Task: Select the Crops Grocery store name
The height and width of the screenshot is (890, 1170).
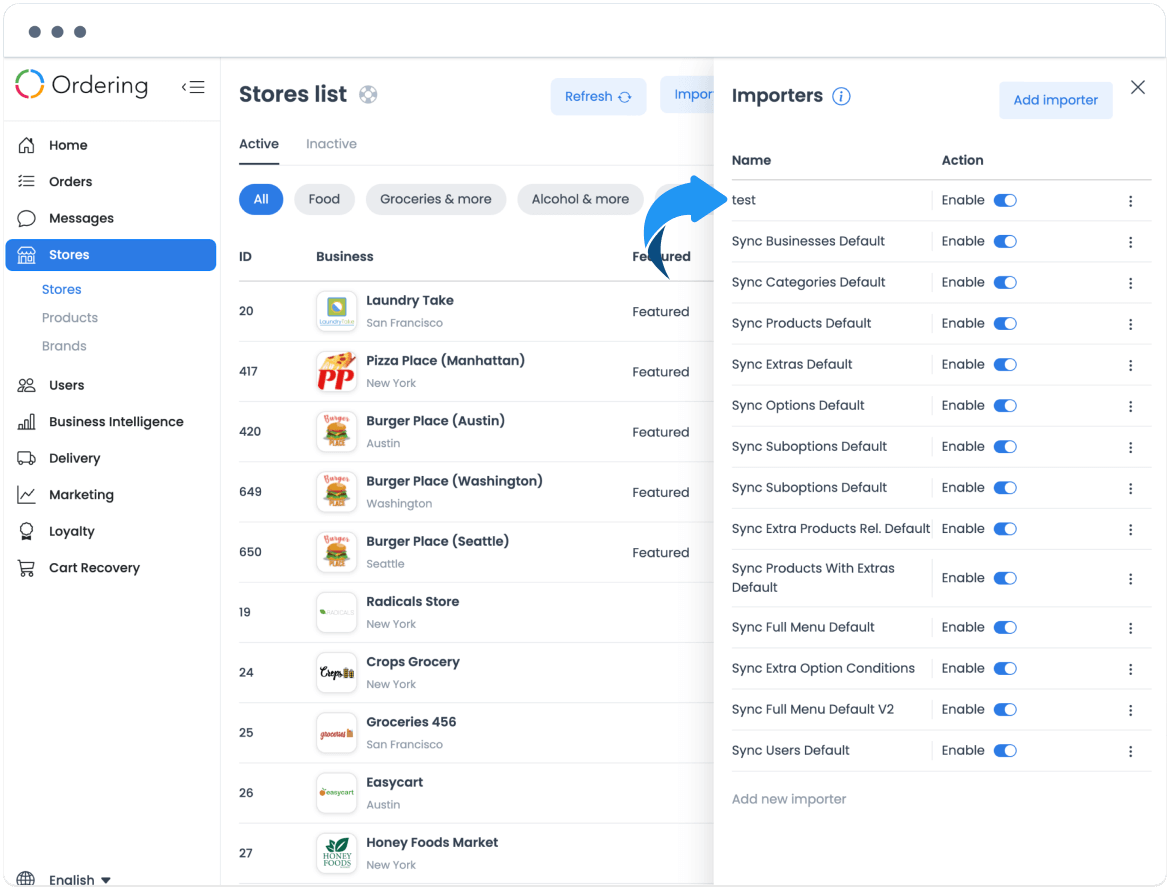Action: [413, 662]
